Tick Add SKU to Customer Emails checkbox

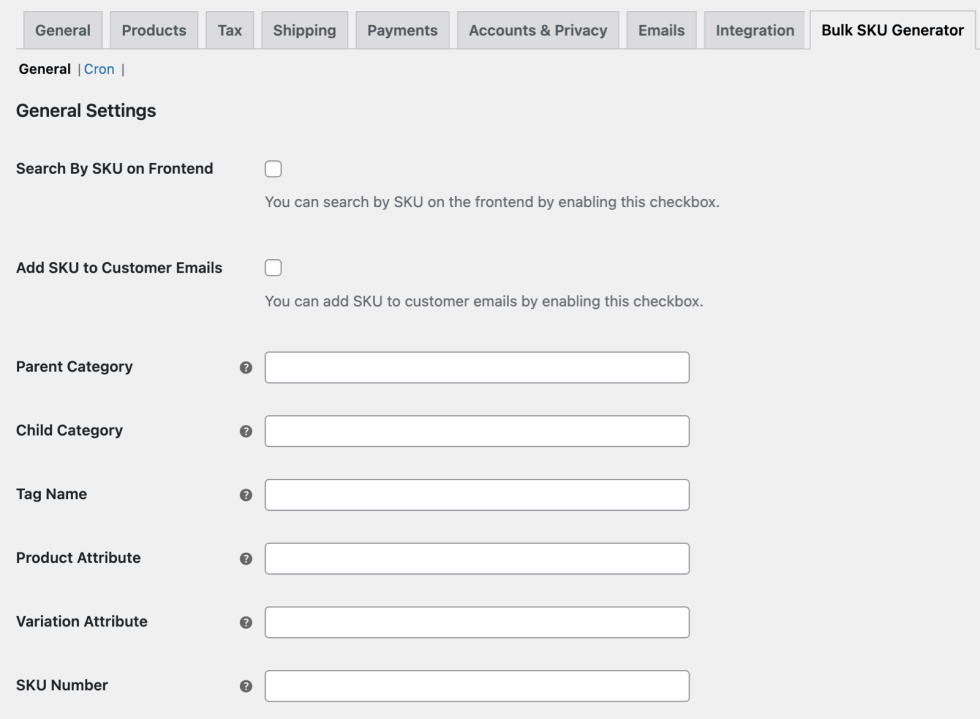pyautogui.click(x=273, y=268)
